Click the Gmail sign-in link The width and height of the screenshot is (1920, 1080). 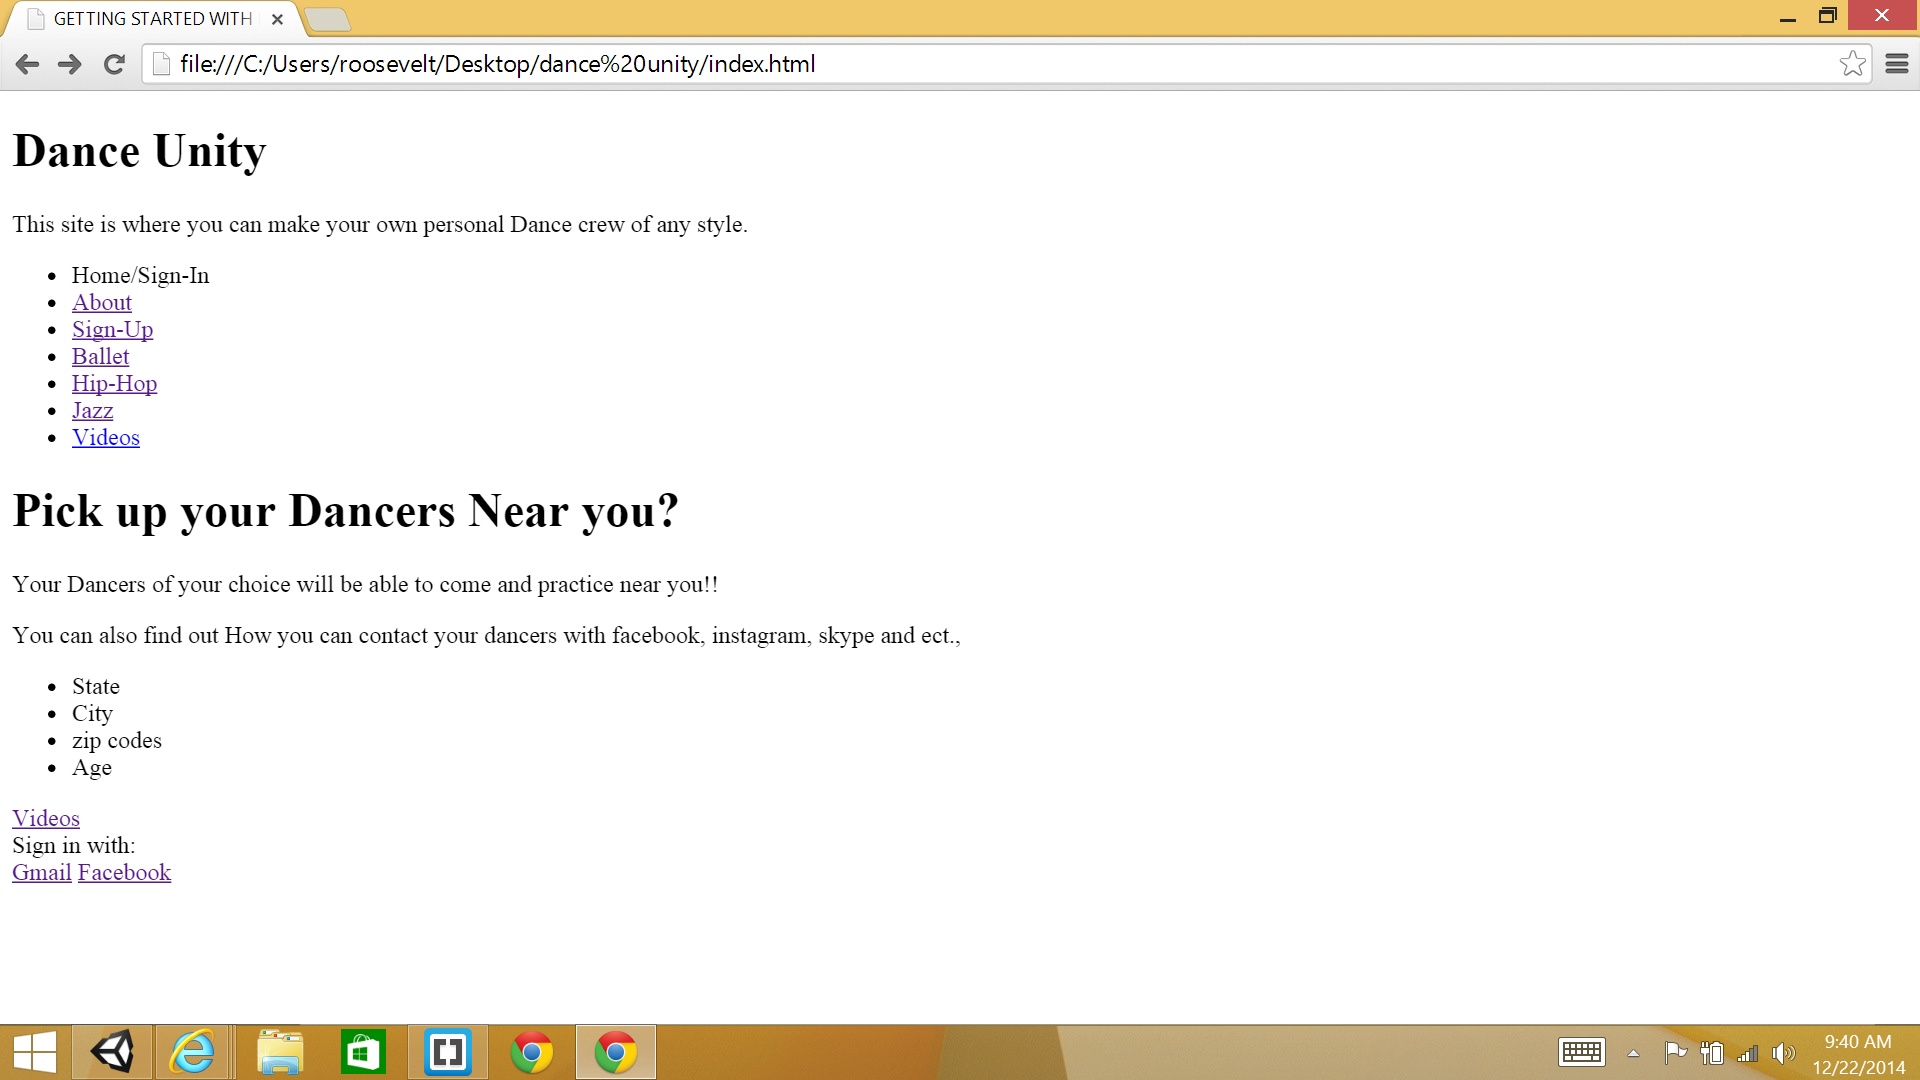[x=41, y=872]
